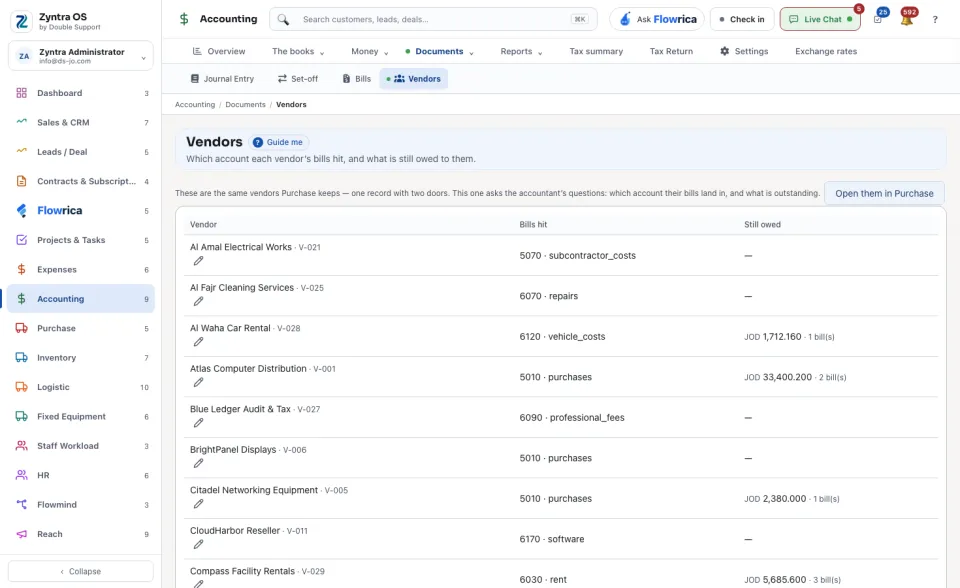
Task: Click the pencil icon for Citadel Networking Equipment
Action: click(x=198, y=503)
